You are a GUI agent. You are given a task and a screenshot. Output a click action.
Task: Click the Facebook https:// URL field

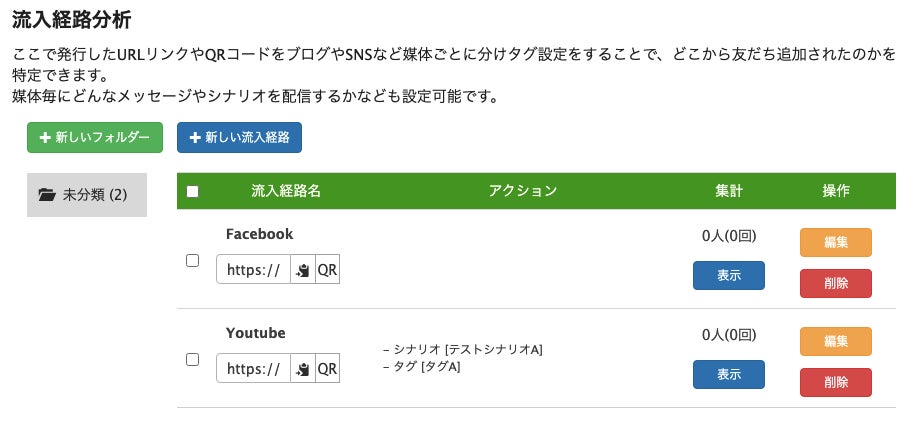coord(253,270)
